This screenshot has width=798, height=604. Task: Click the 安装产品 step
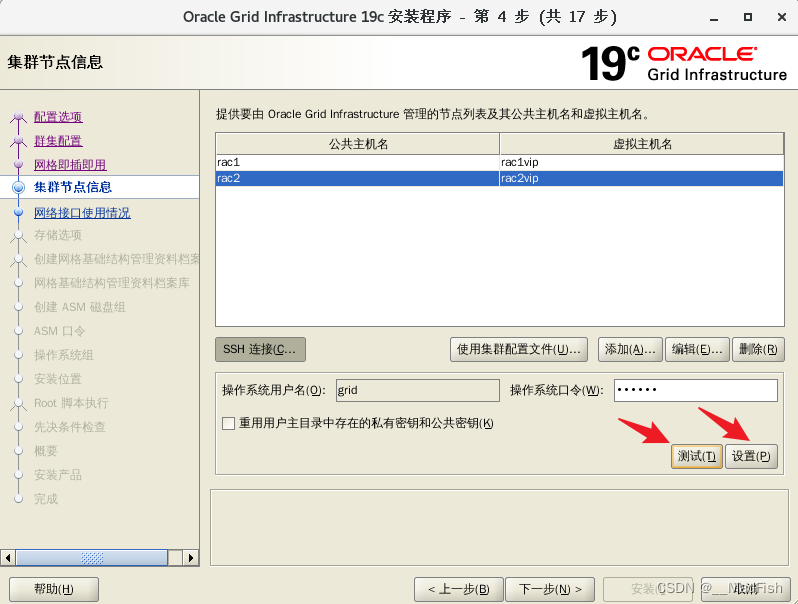point(58,475)
